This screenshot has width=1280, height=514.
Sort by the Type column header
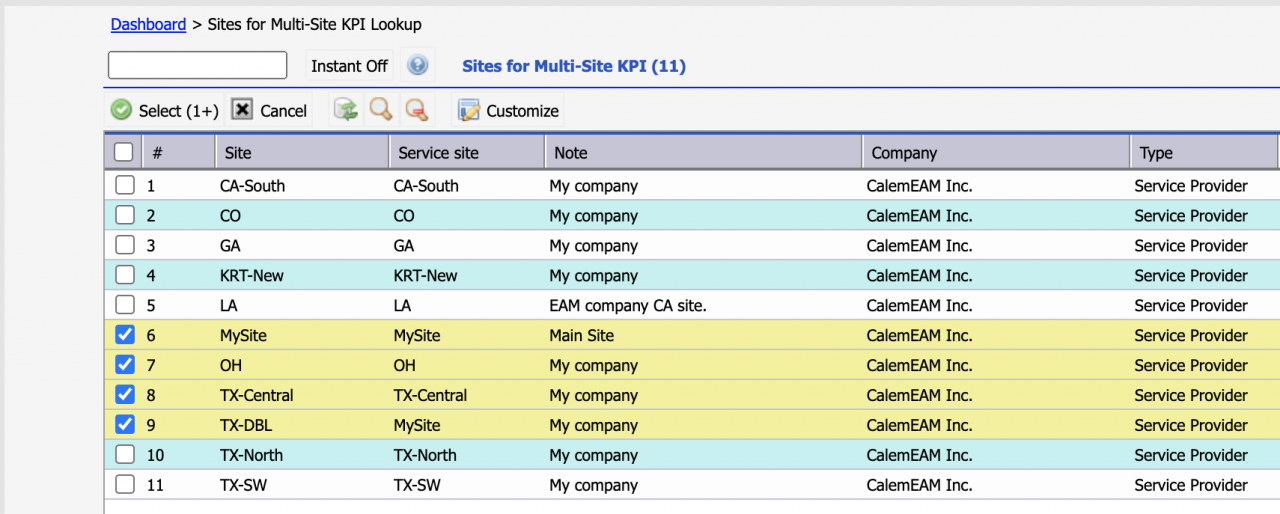click(x=1204, y=152)
